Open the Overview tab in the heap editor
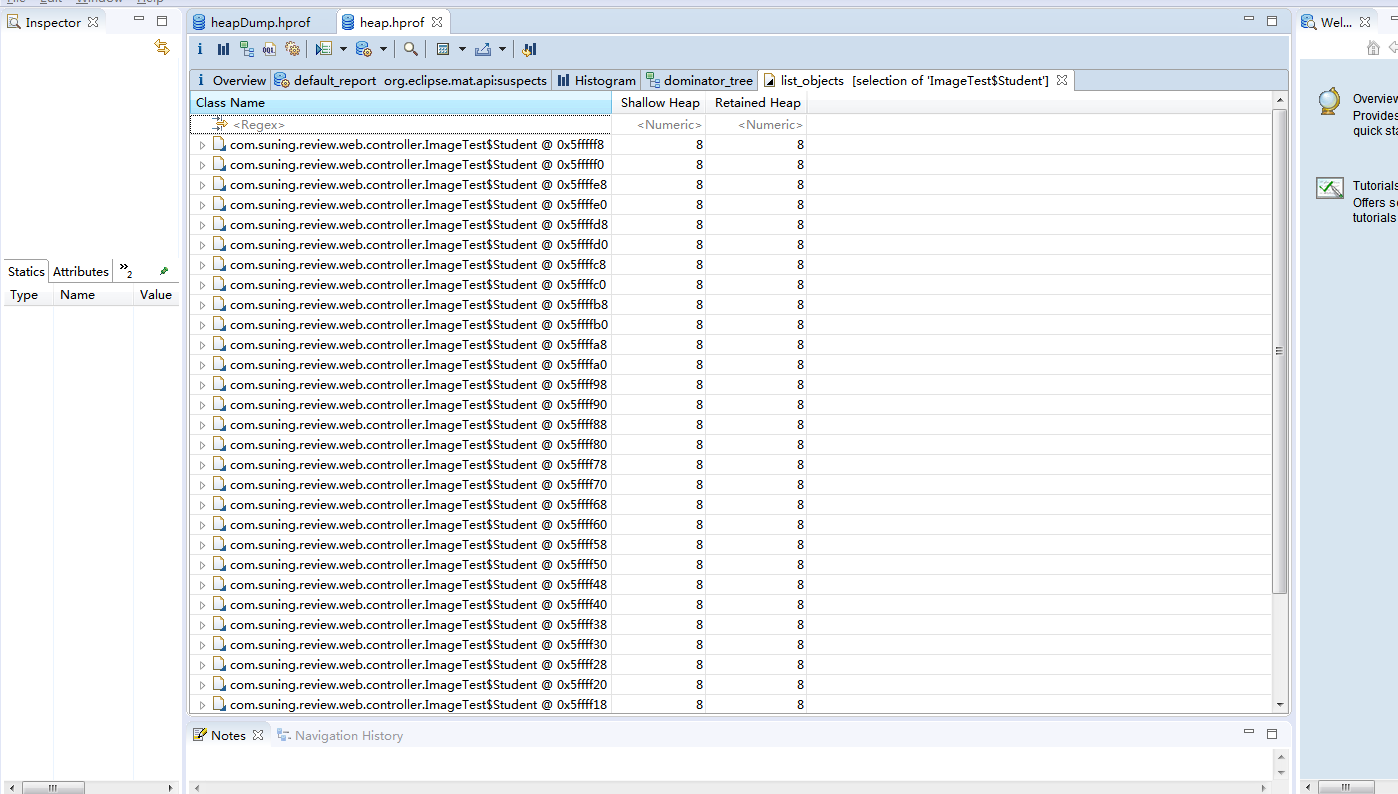1398x794 pixels. 230,80
